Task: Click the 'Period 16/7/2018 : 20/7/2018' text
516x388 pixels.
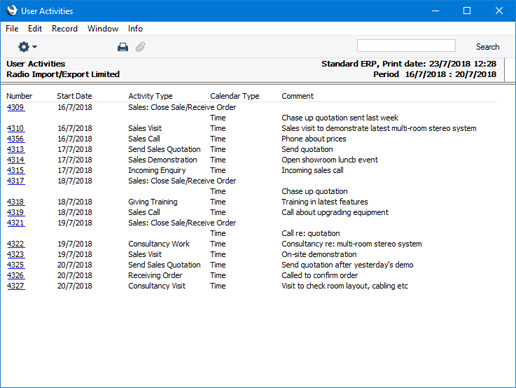Action: coord(435,74)
